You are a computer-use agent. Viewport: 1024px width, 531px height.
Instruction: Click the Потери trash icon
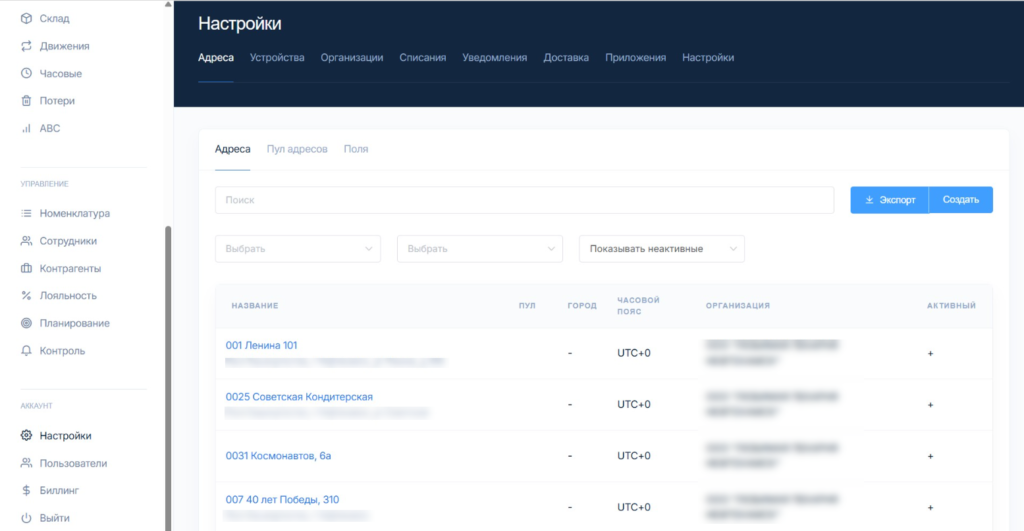pyautogui.click(x=27, y=101)
